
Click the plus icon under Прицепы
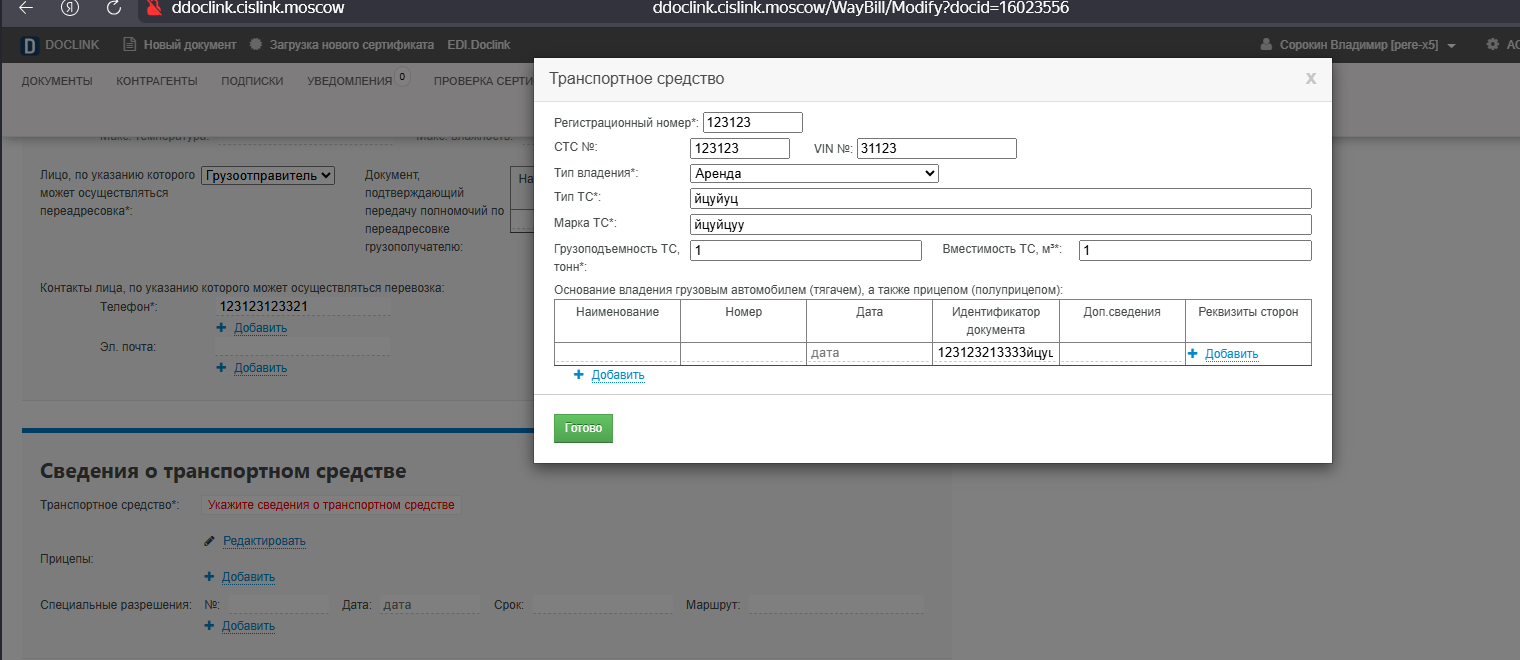coord(209,577)
